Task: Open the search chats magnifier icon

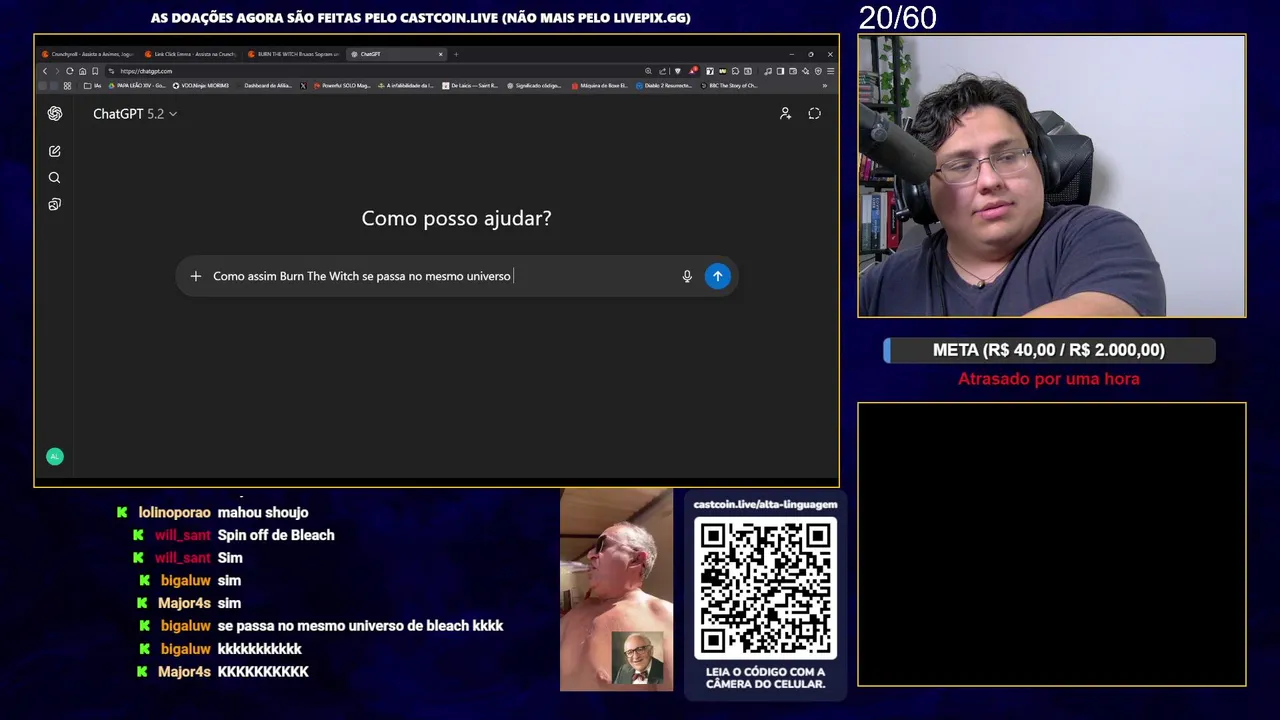Action: pyautogui.click(x=55, y=178)
